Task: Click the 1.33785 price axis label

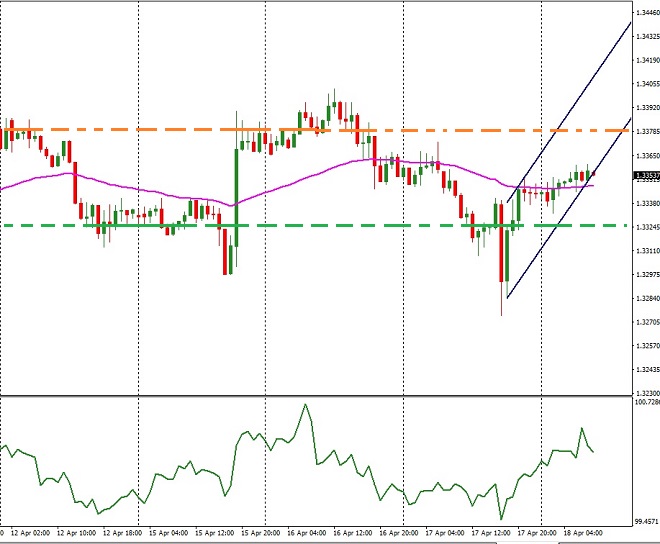Action: point(648,132)
